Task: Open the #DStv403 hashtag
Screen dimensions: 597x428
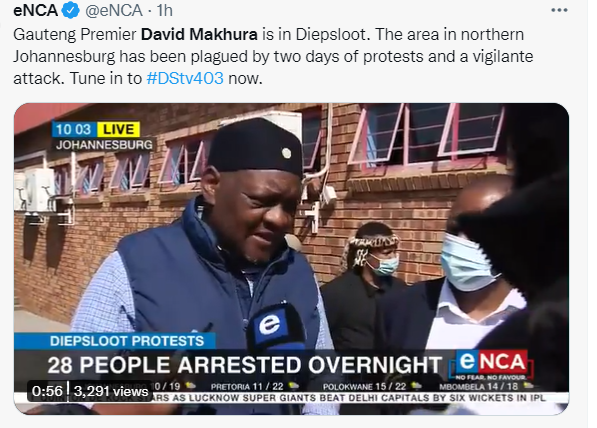Action: pos(185,78)
